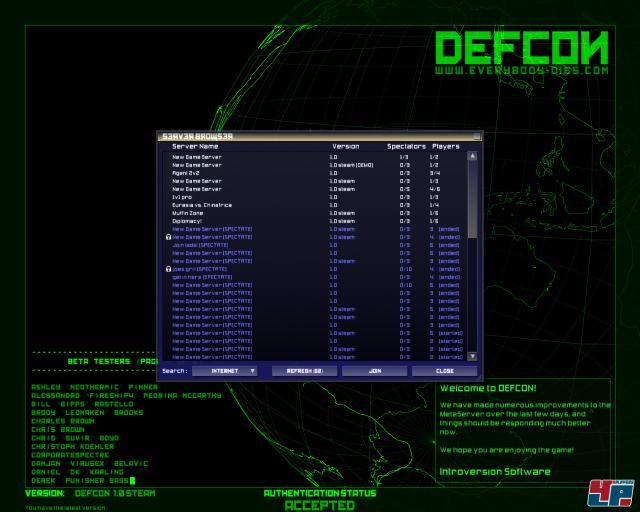Screen dimensions: 640x512
Task: Select the 'Agent 2v2' server row
Action: point(314,173)
